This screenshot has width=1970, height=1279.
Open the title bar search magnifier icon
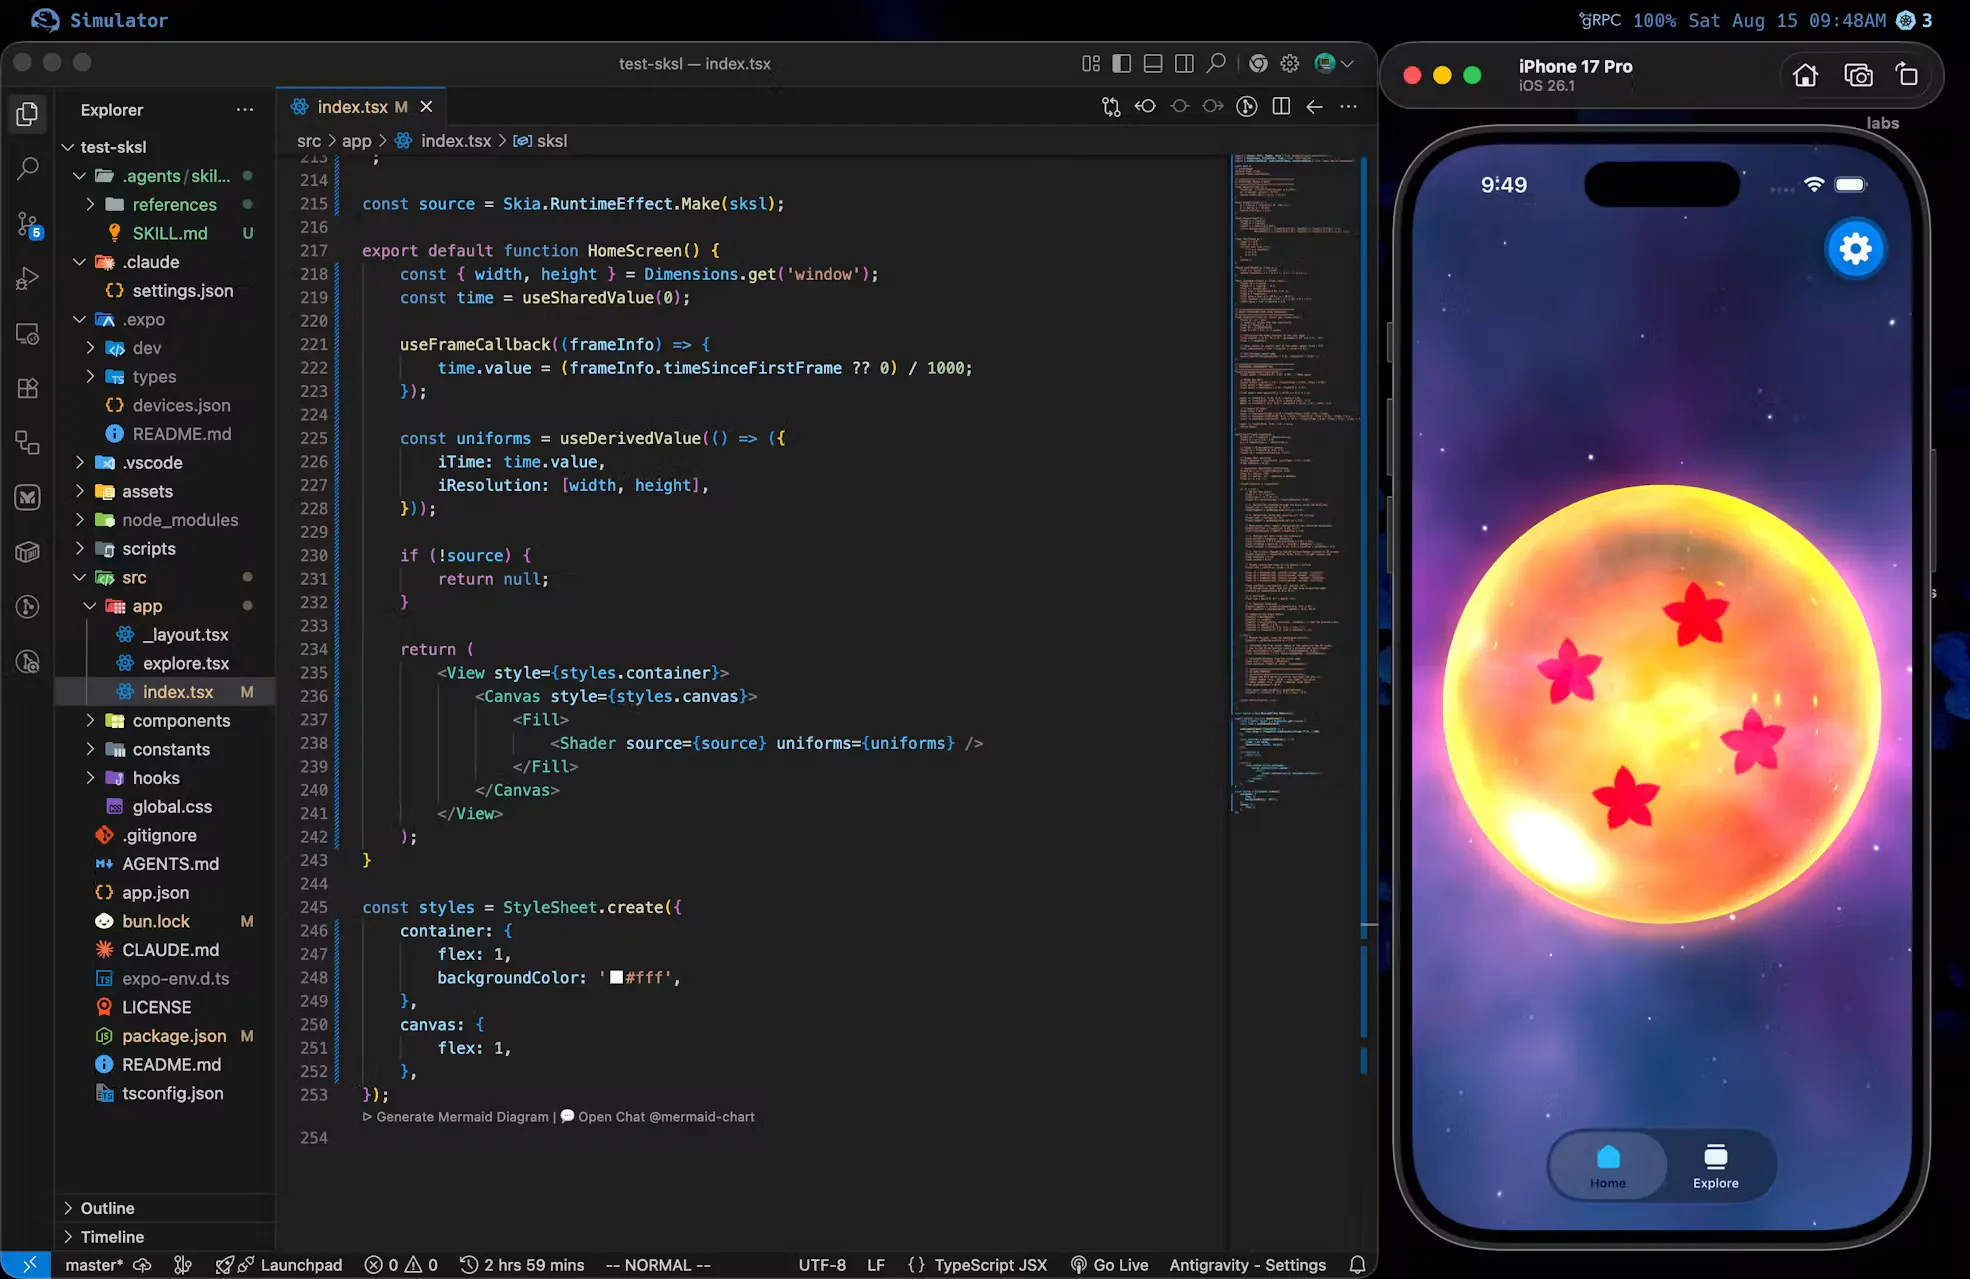tap(1216, 63)
